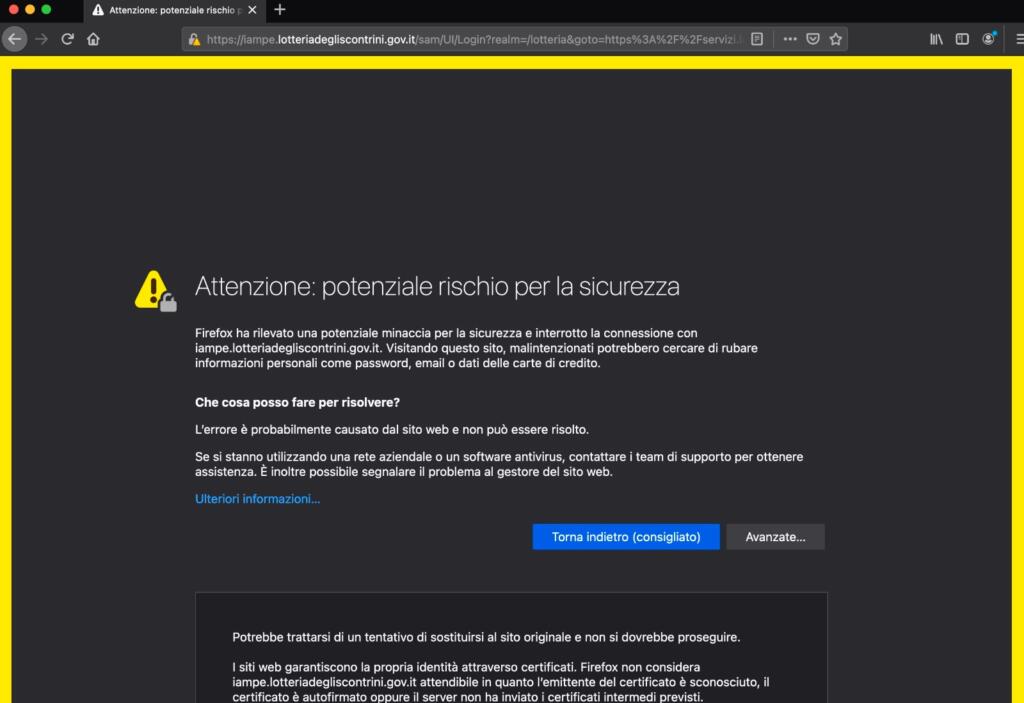Save page to Pocket

point(813,39)
